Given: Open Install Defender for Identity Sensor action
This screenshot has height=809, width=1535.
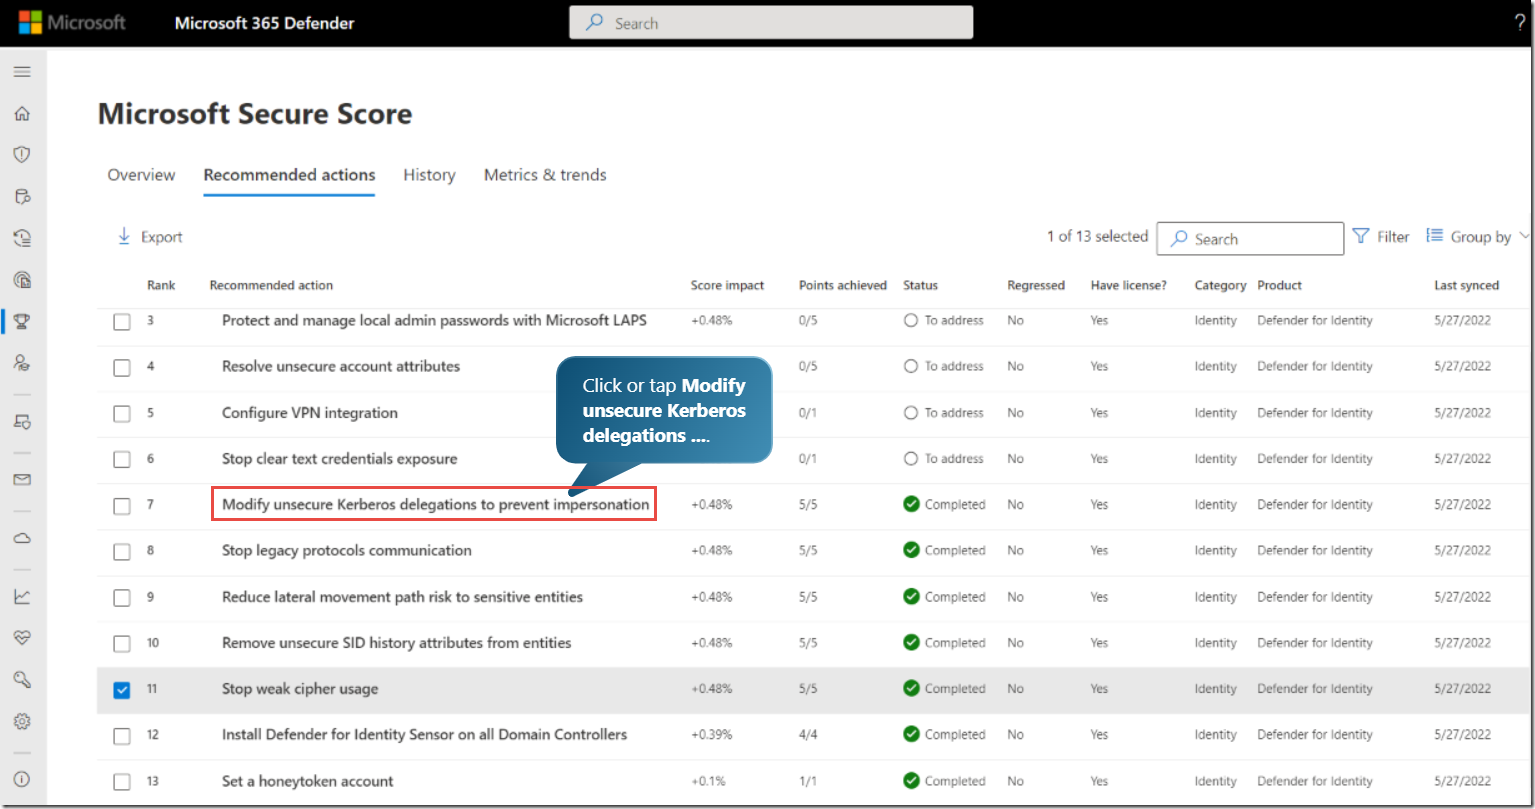Looking at the screenshot, I should [425, 734].
